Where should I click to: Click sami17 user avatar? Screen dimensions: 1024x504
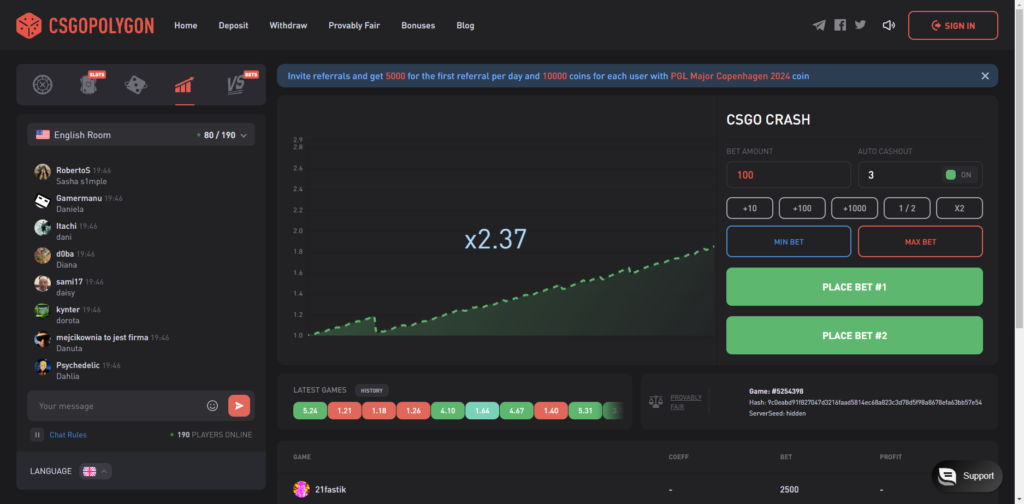(42, 283)
